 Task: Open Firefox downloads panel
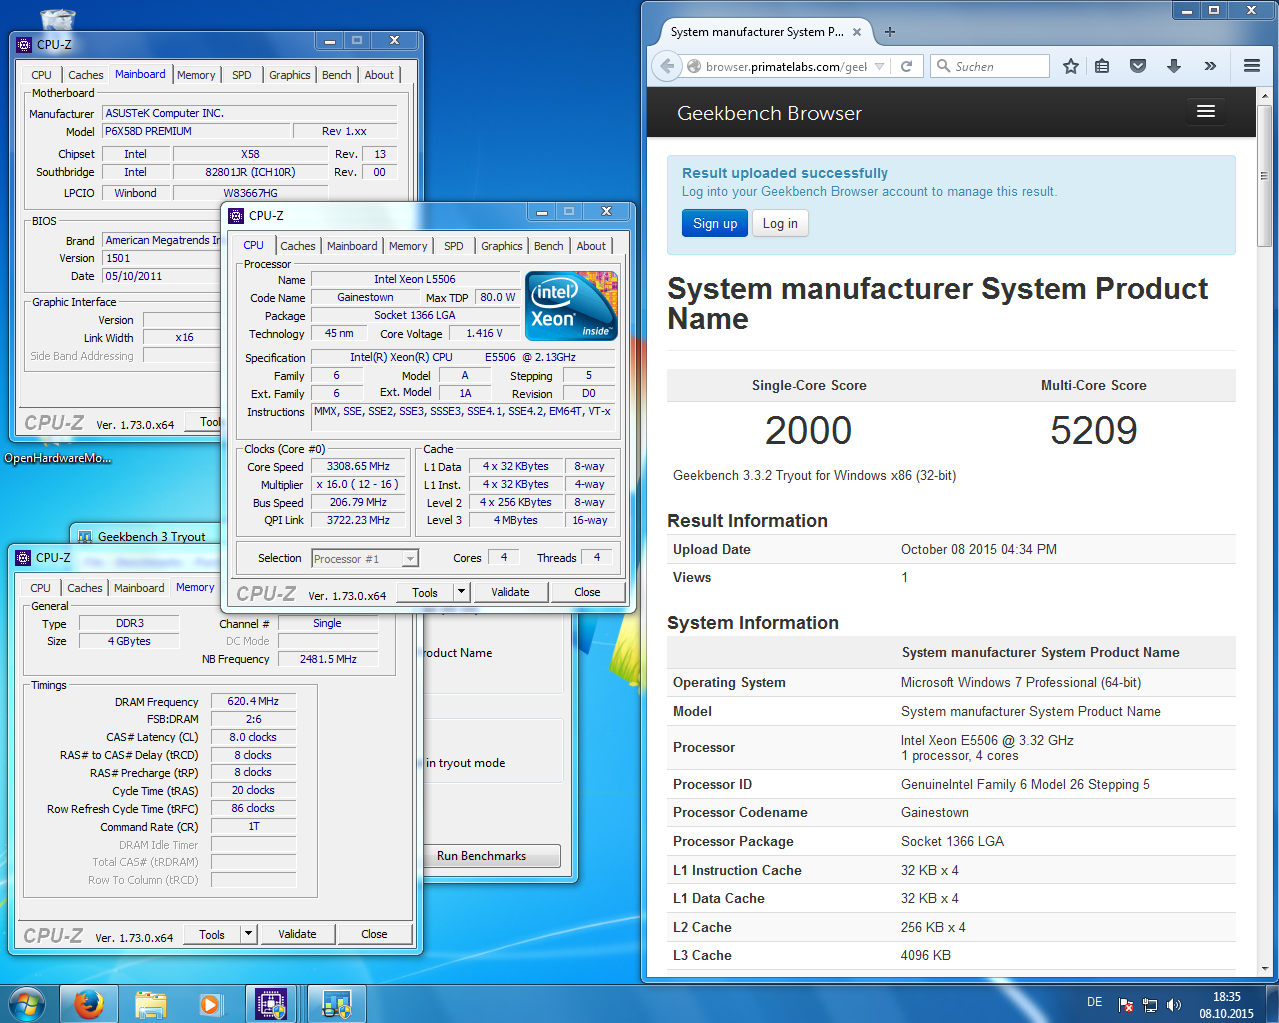(x=1174, y=66)
